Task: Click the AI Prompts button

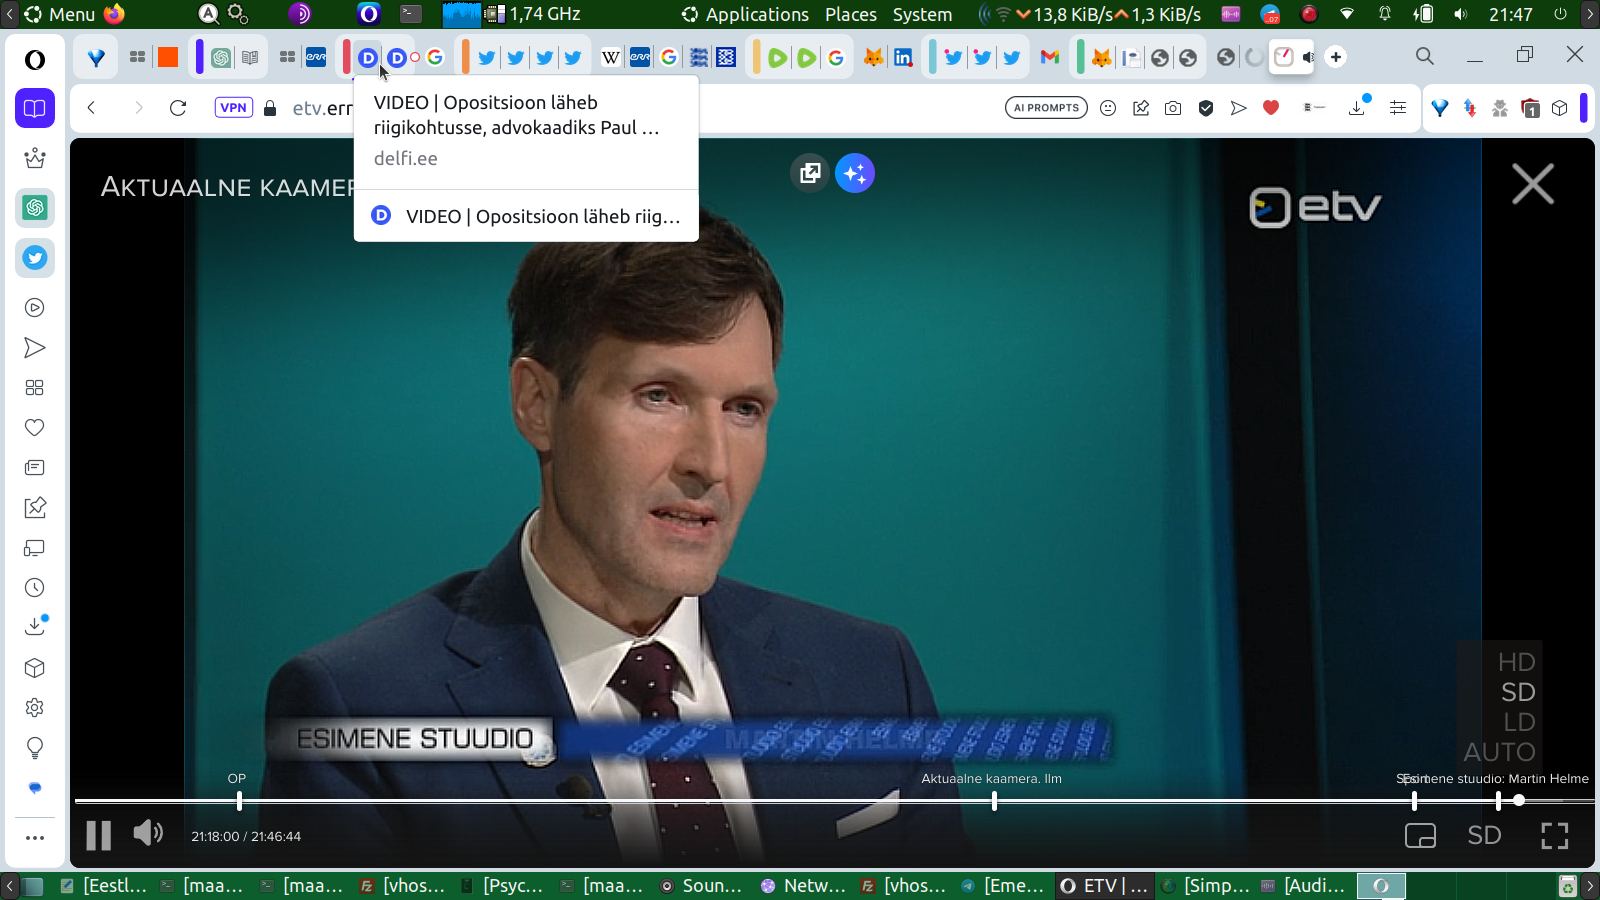Action: point(1046,108)
